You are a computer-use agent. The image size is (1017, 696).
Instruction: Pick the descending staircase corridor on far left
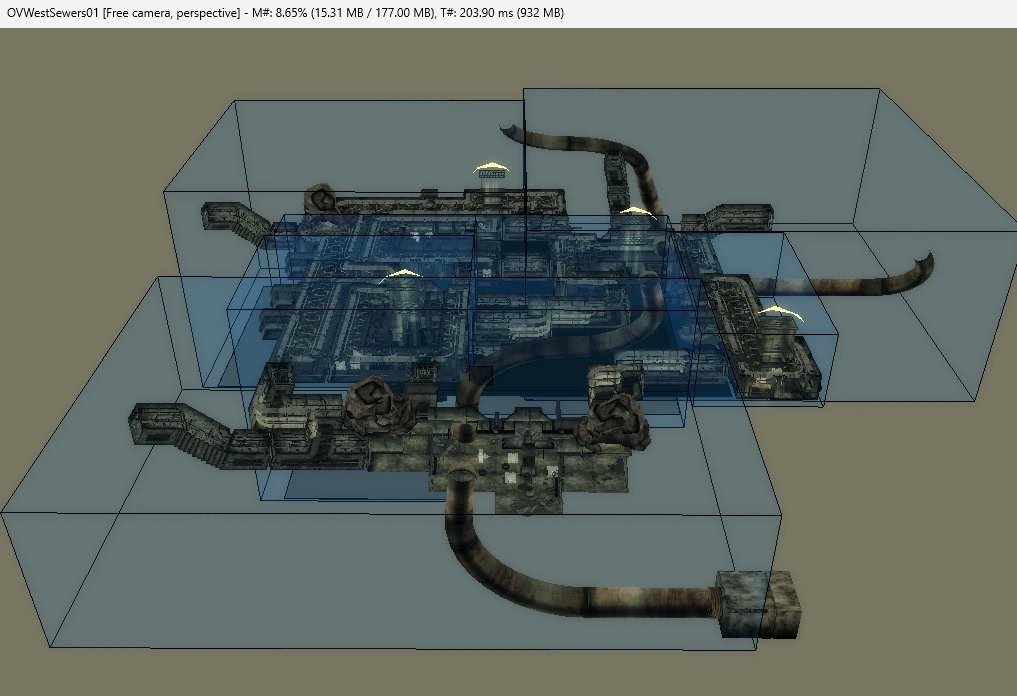click(180, 431)
